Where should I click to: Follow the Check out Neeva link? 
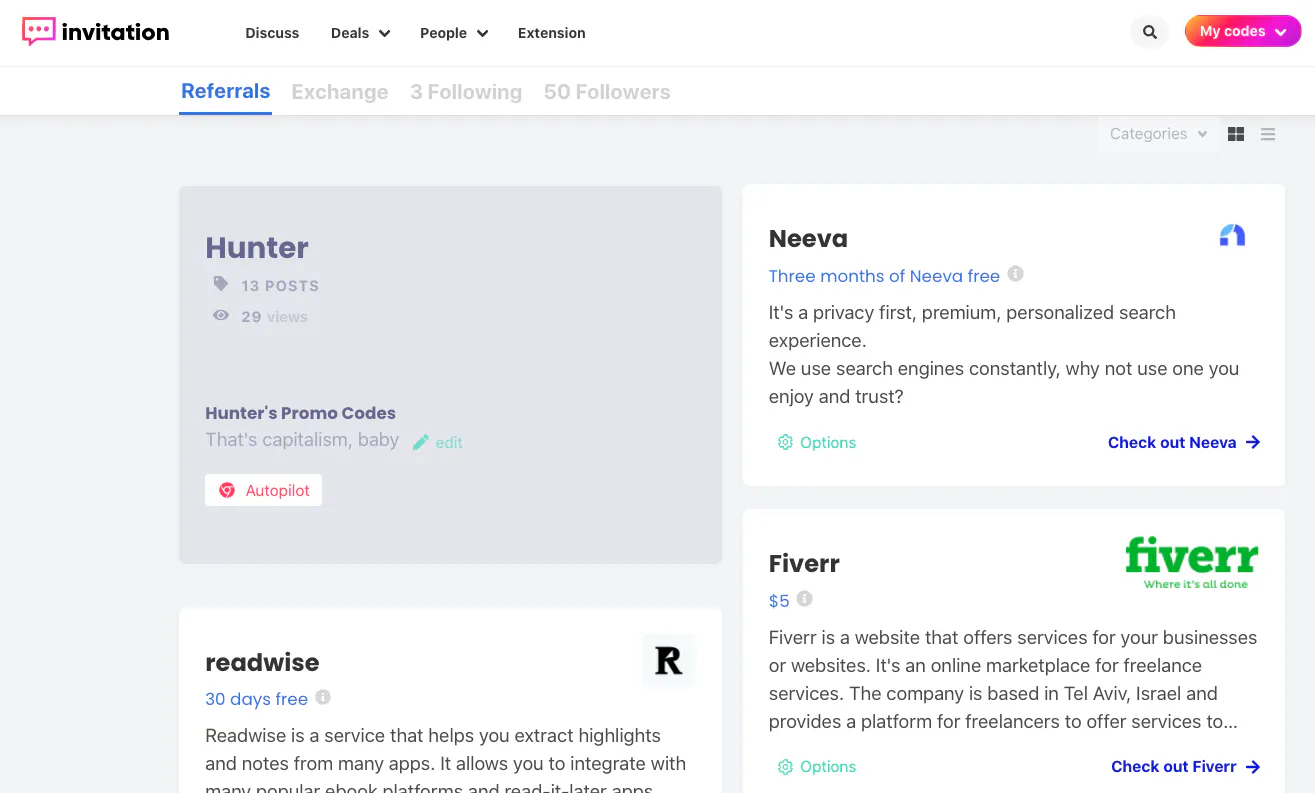point(1184,442)
